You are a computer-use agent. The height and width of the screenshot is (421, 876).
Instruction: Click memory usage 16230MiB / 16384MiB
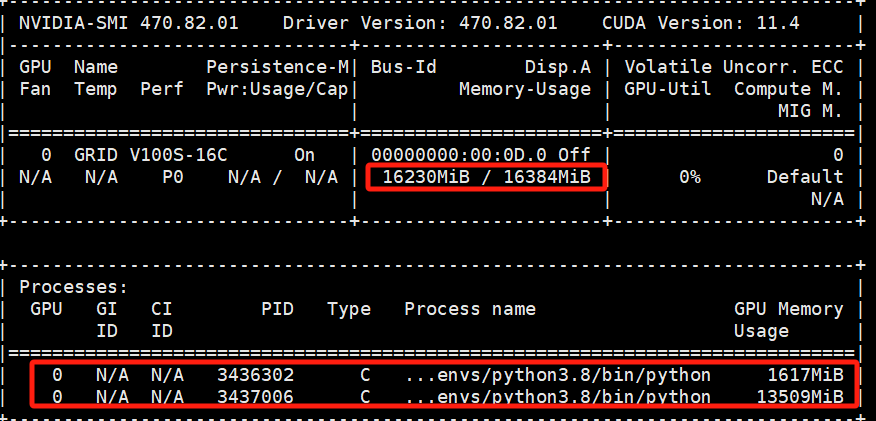tap(486, 177)
